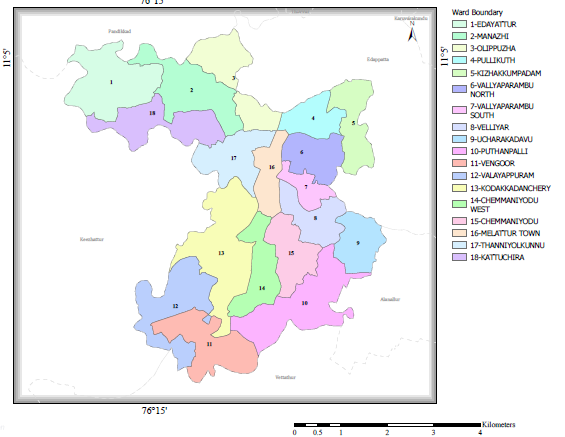The height and width of the screenshot is (437, 565).
Task: Click the 'Vettathur' place label
Action: pyautogui.click(x=285, y=377)
